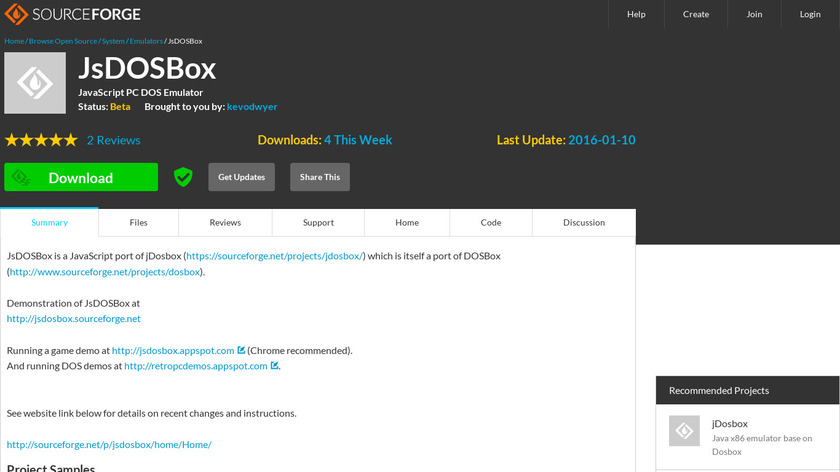
Task: Open kevodwyer's profile link
Action: 252,107
